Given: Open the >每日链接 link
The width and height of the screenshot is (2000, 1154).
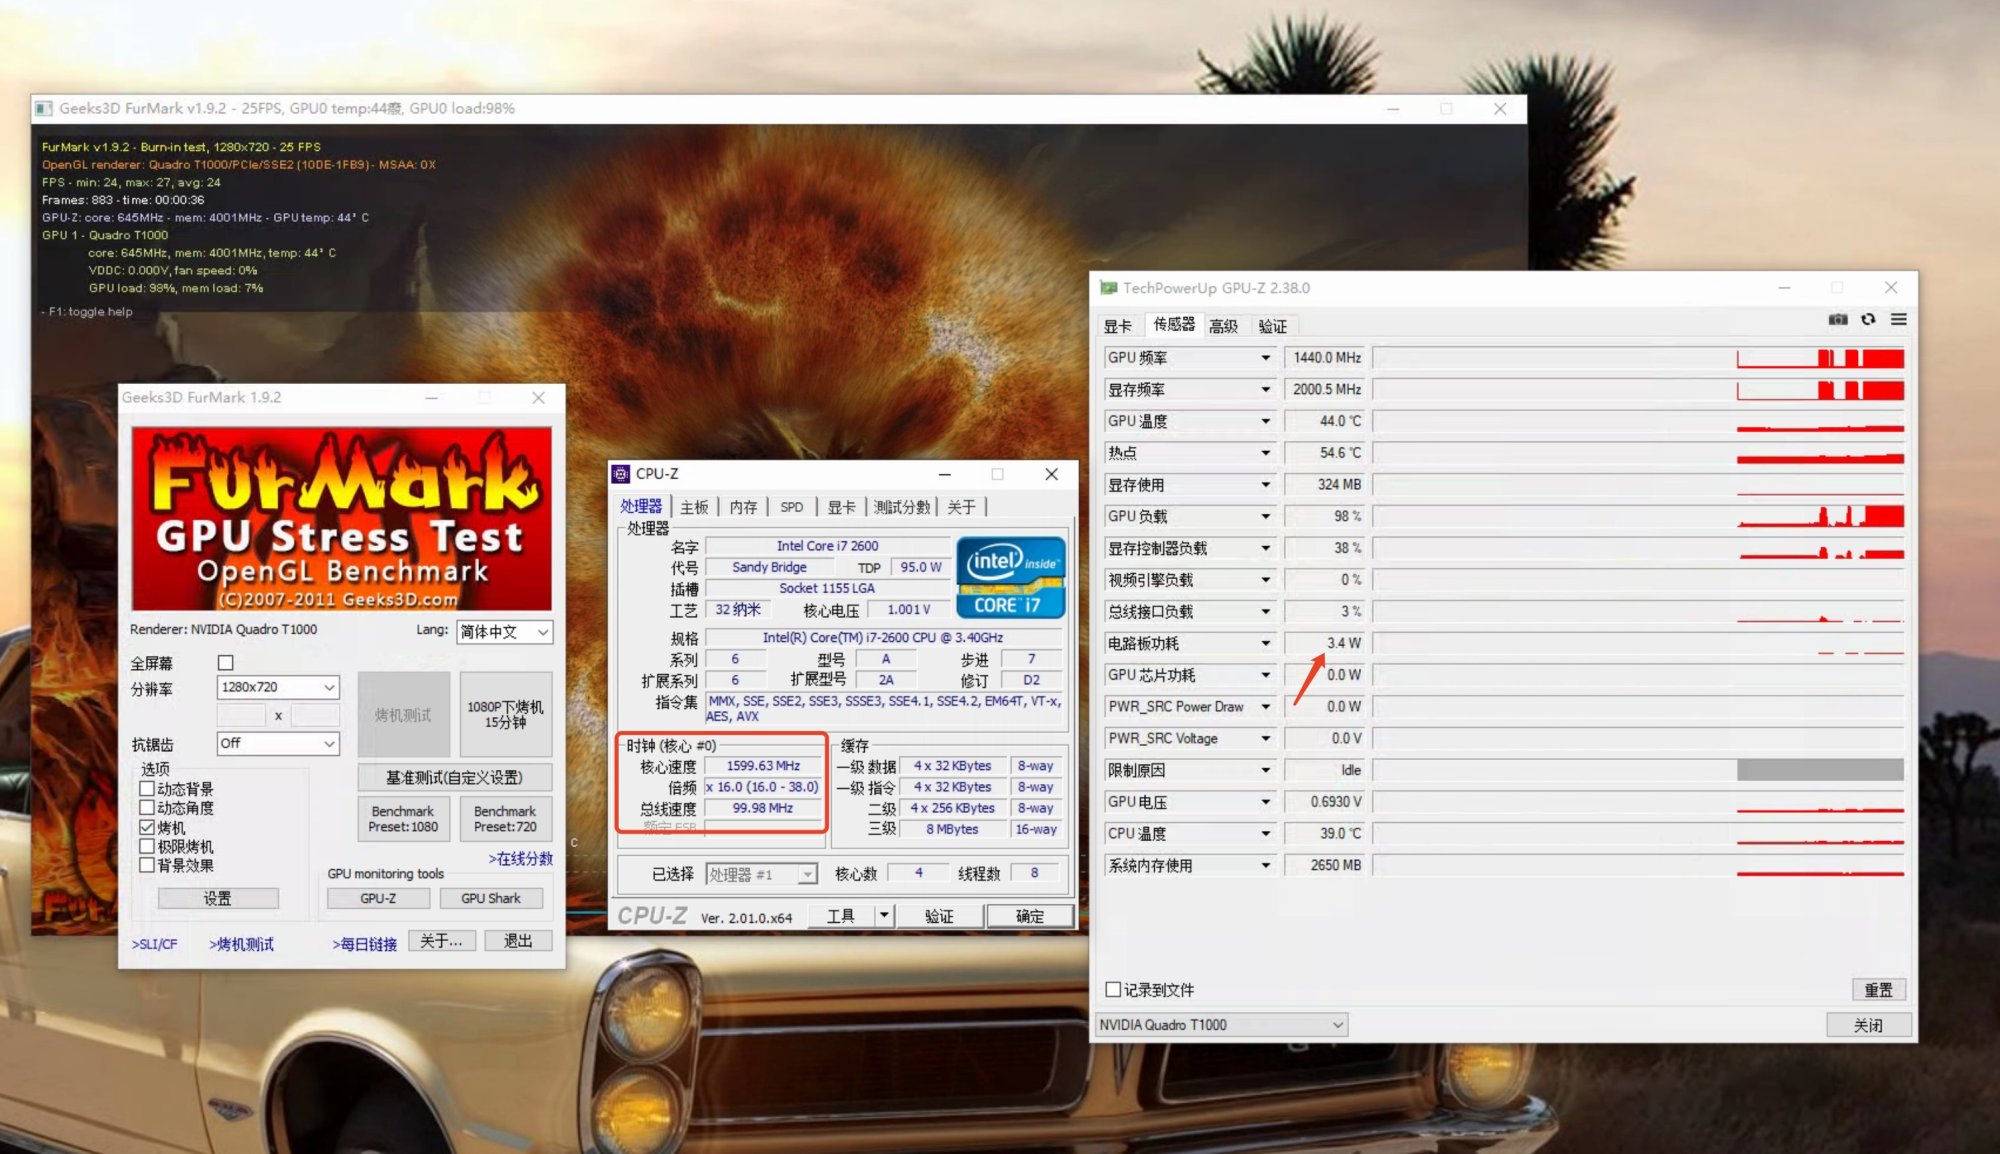Looking at the screenshot, I should coord(364,944).
